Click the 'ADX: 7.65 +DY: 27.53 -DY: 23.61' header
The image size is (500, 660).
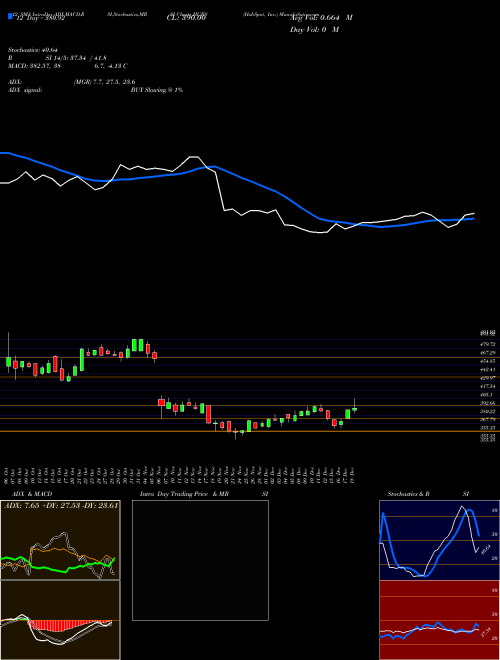coord(61,505)
